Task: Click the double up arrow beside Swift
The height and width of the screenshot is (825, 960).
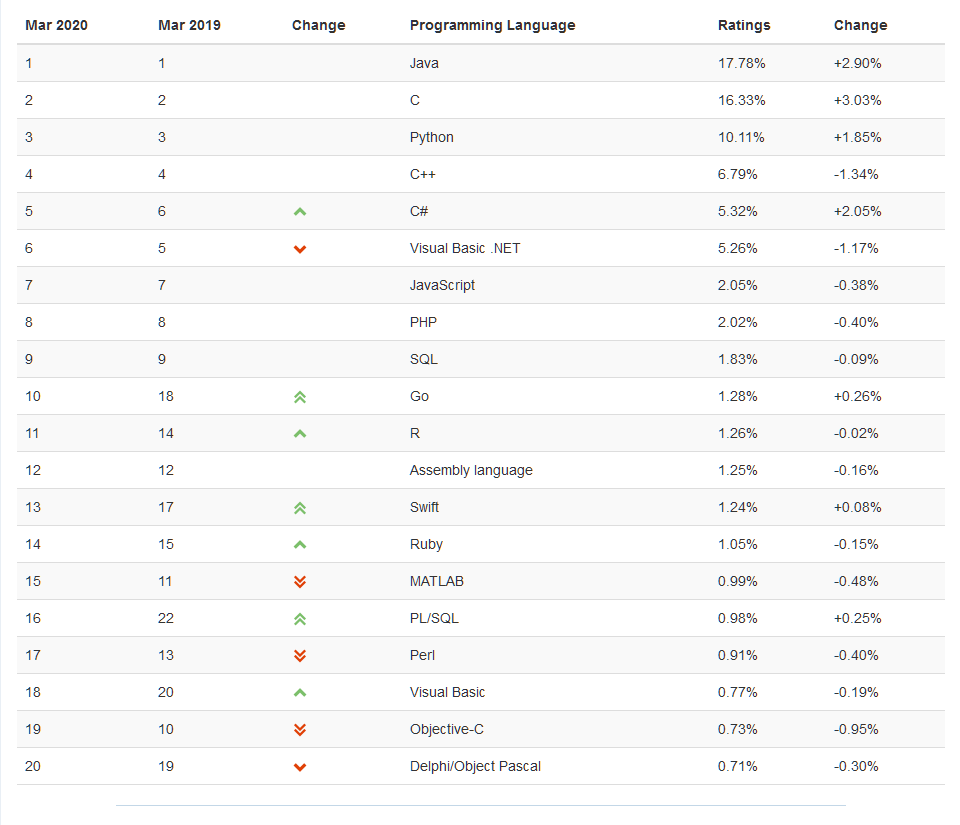Action: coord(299,508)
